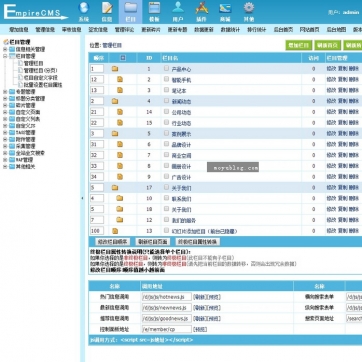Click the file icon in 广告设计 row
The width and height of the screenshot is (362, 362).
(120, 177)
